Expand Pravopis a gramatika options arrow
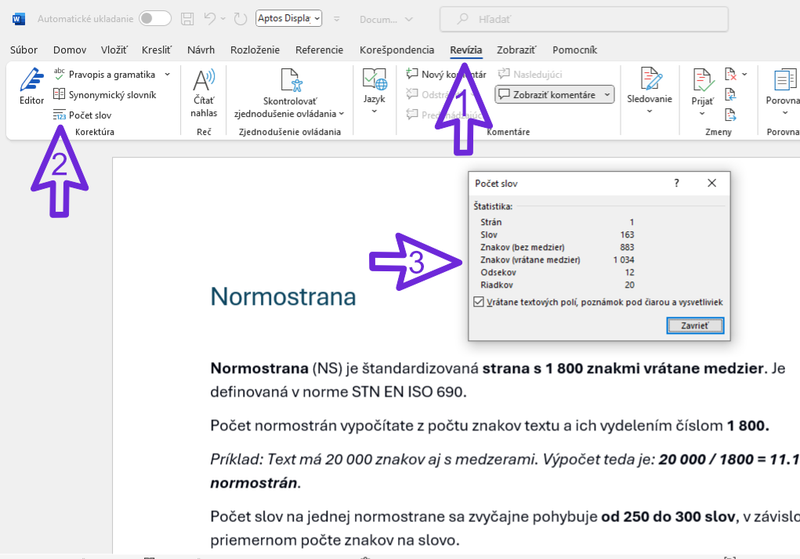This screenshot has width=800, height=559. click(x=167, y=74)
